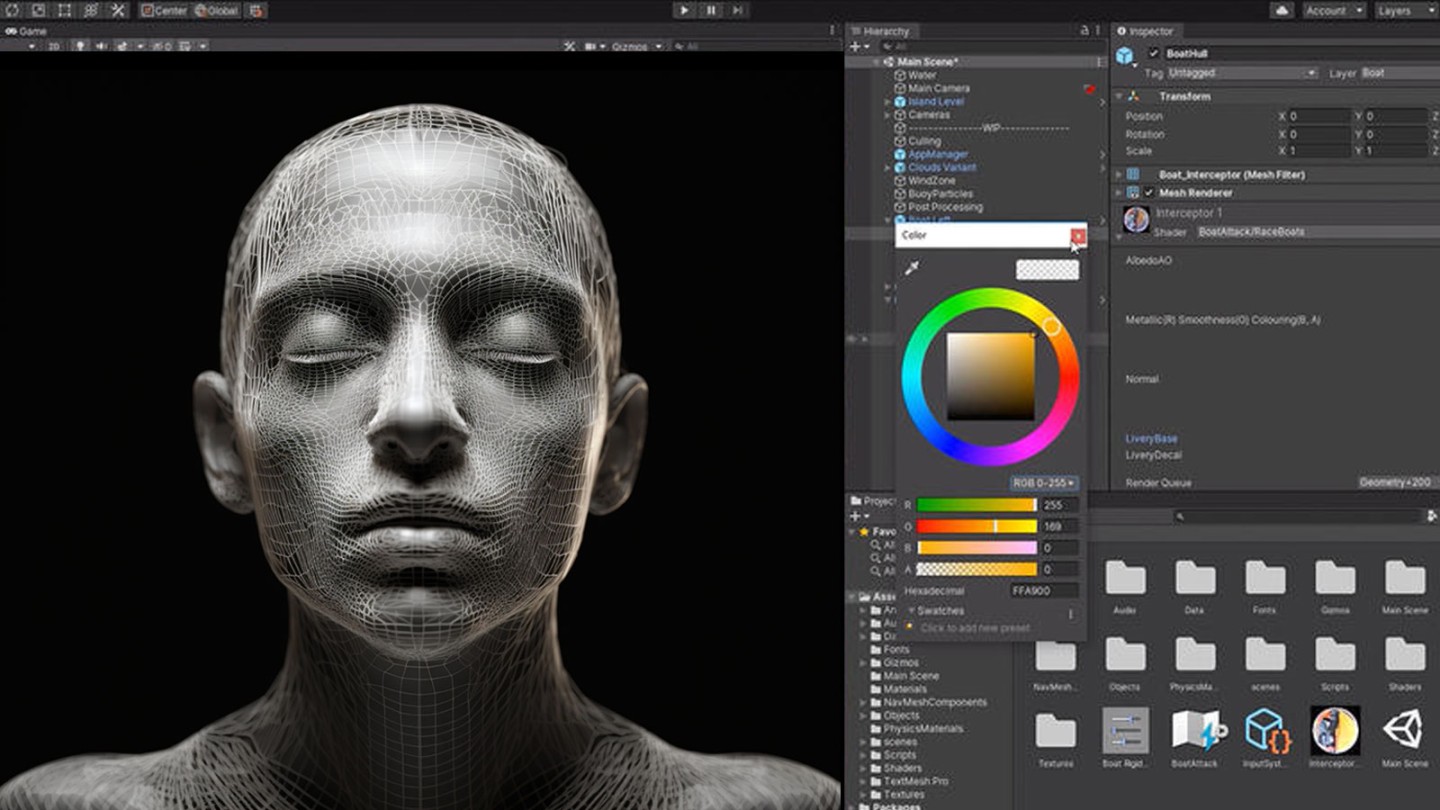Click the Hierarchy panel lock icon

point(1085,31)
